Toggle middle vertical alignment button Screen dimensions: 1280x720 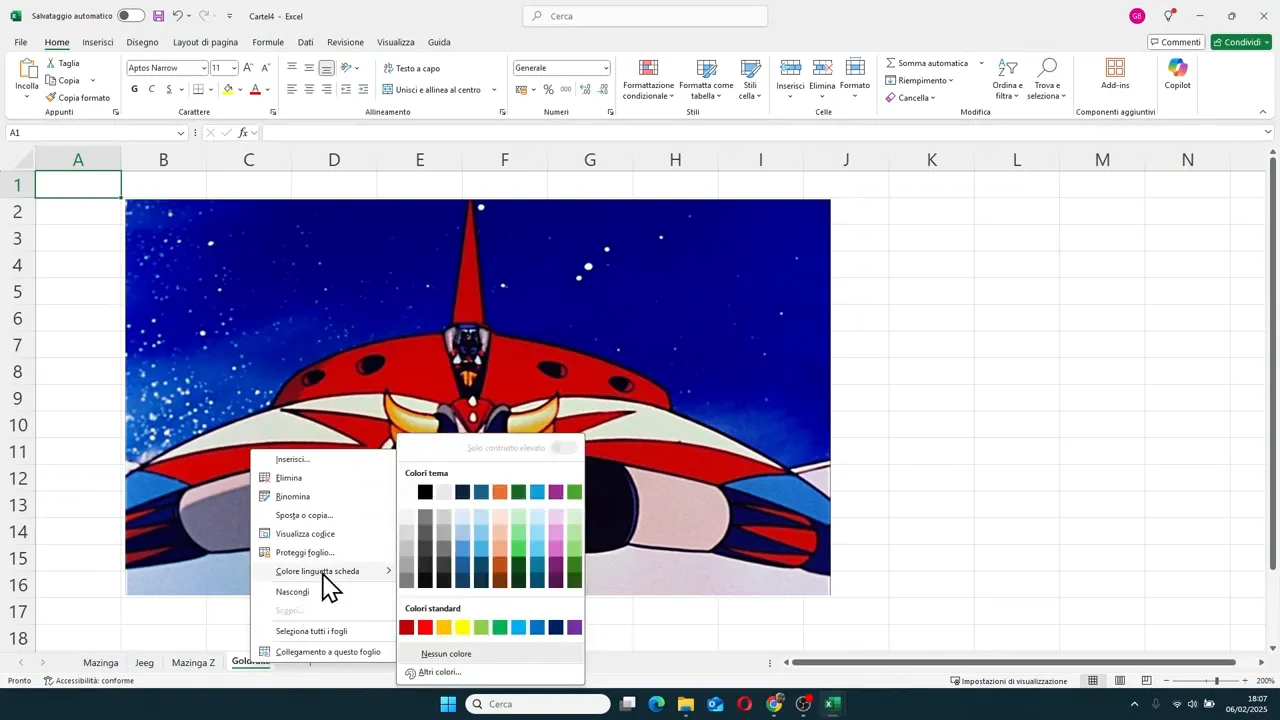(309, 68)
